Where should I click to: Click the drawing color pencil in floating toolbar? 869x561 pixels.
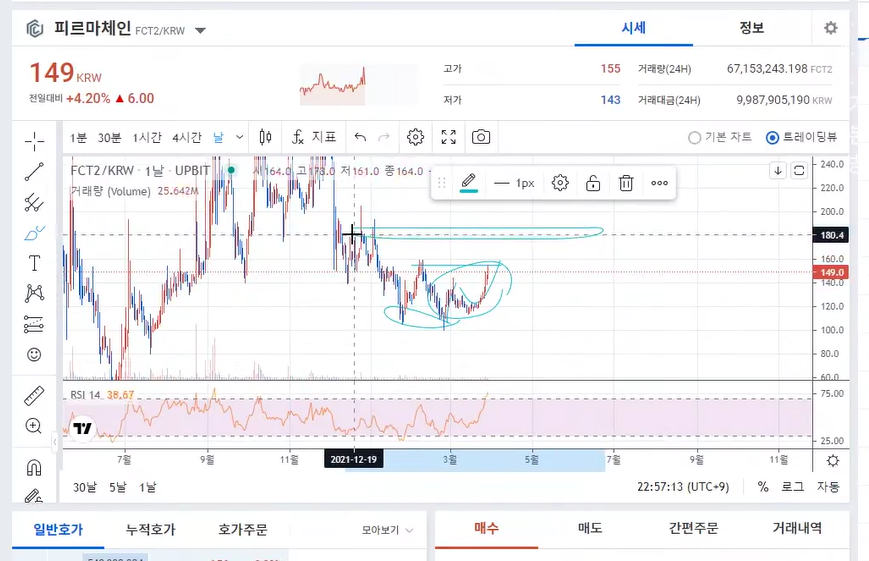point(469,182)
